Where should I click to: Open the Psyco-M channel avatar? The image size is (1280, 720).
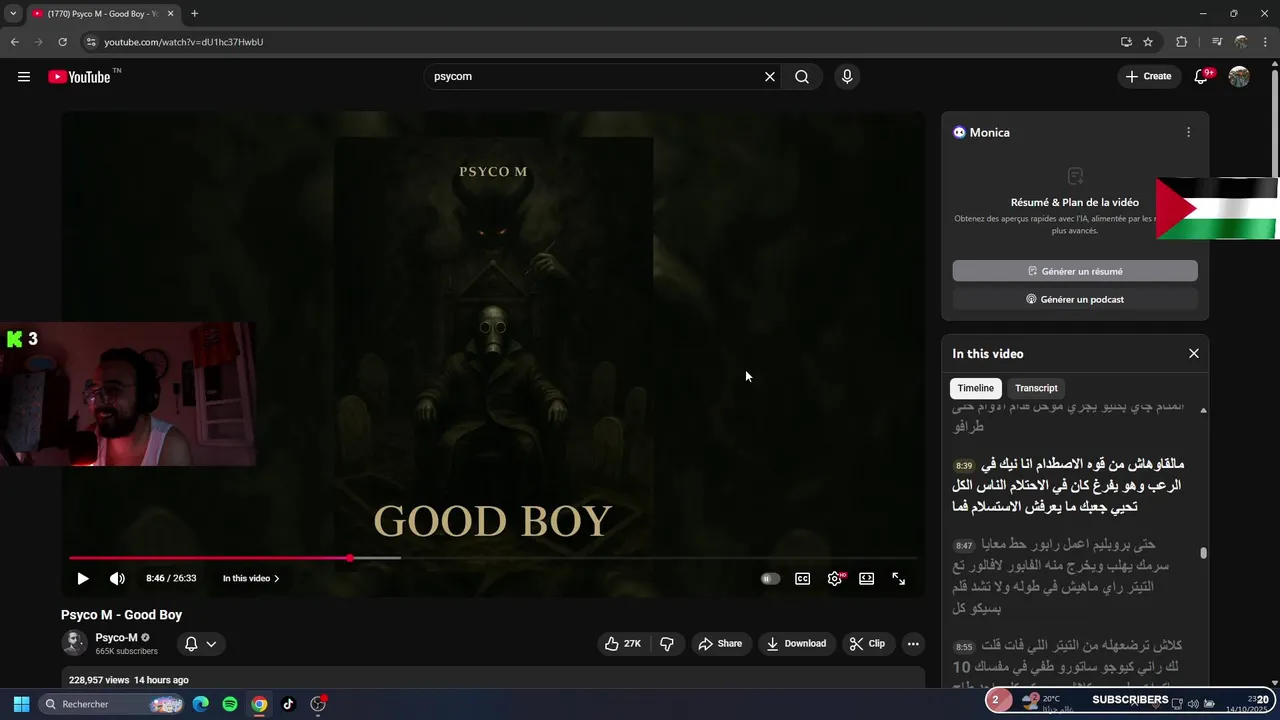point(74,644)
